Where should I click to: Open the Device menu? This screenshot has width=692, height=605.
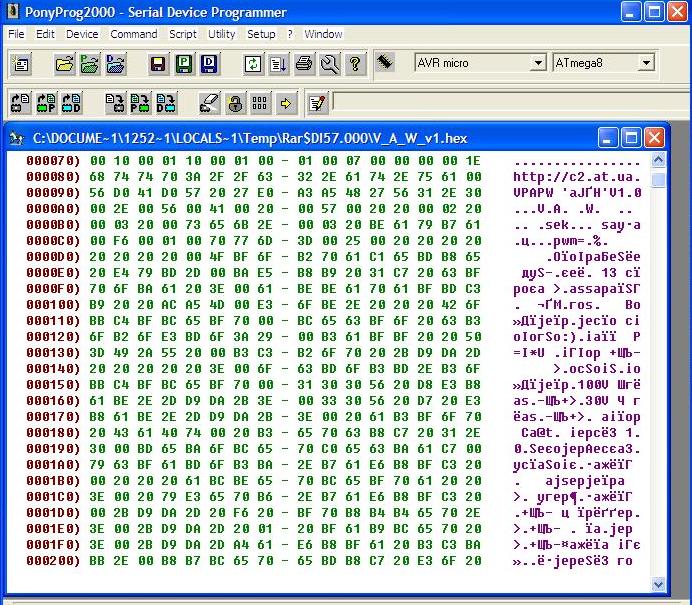click(82, 34)
